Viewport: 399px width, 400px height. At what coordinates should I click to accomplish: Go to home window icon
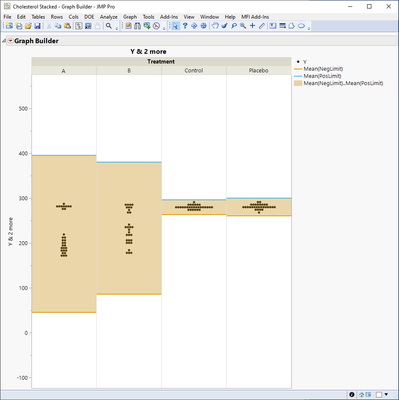pyautogui.click(x=361, y=395)
